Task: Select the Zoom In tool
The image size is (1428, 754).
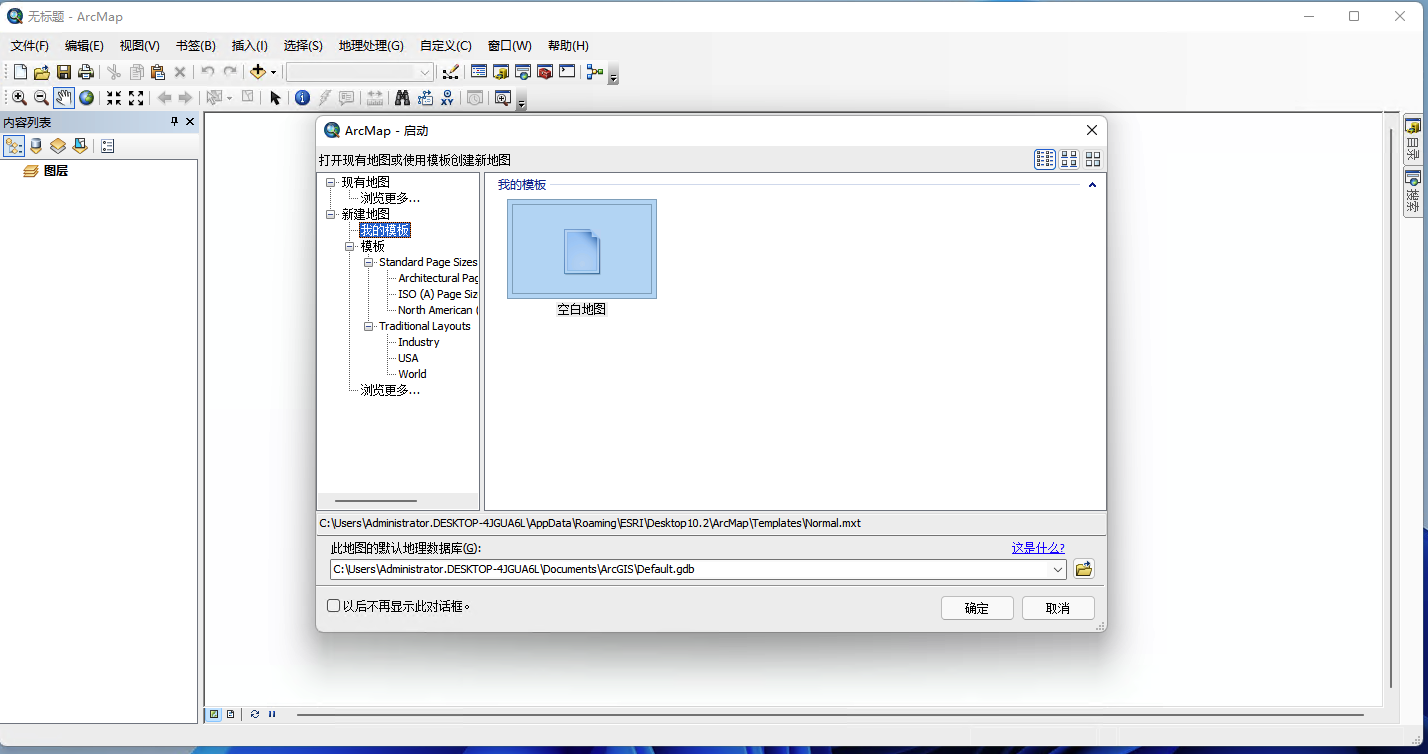Action: click(x=18, y=97)
